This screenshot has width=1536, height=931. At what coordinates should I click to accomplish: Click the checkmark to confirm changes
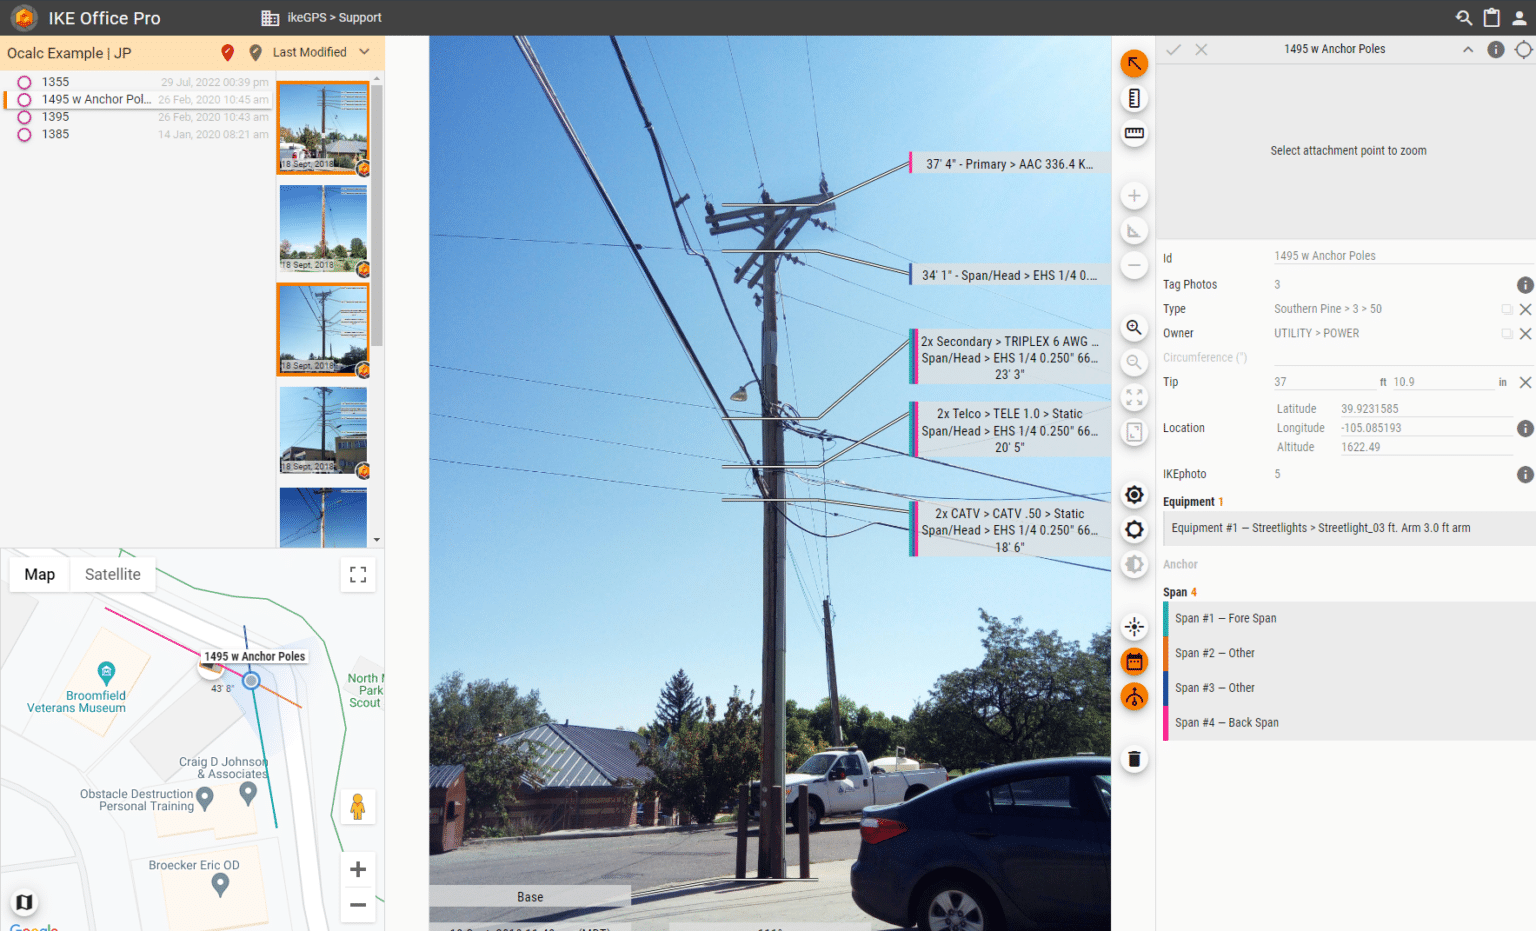1173,48
